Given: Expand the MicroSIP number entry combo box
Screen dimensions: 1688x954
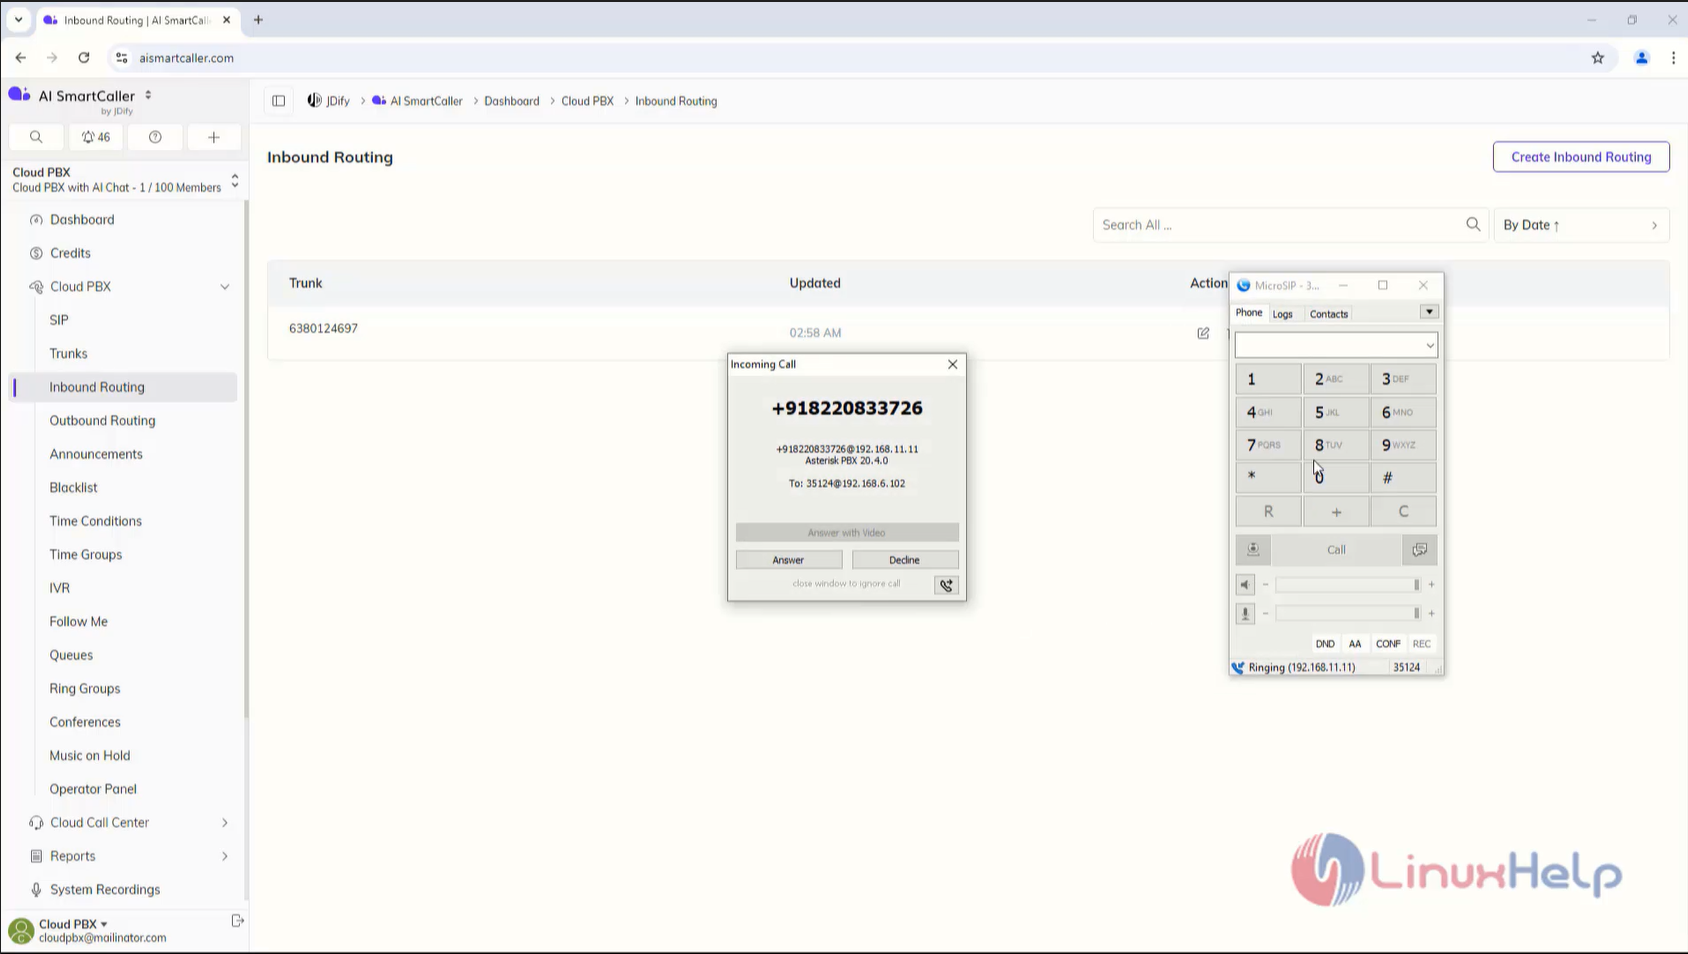Looking at the screenshot, I should (x=1430, y=346).
